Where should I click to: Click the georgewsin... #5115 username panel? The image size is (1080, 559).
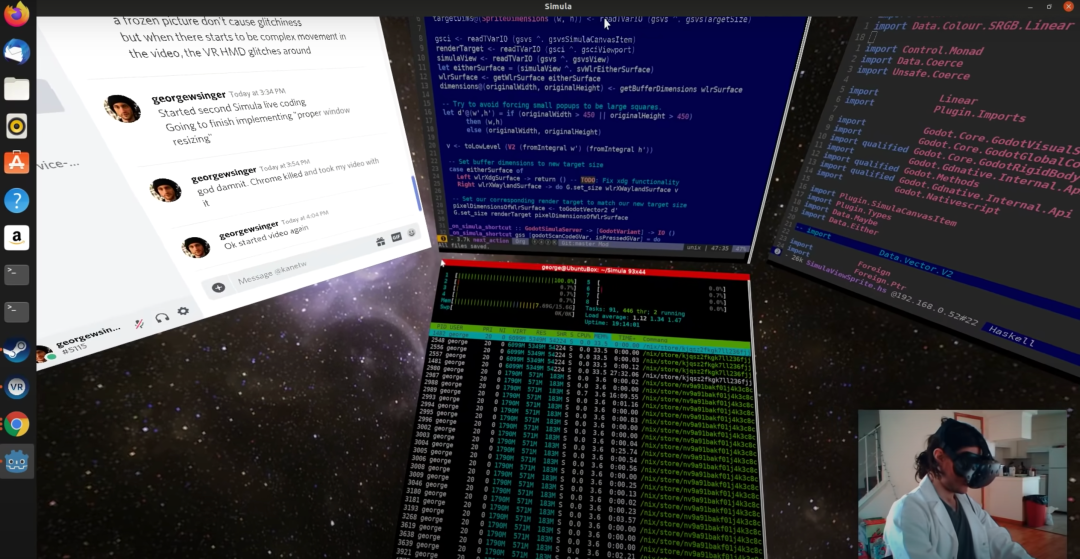click(89, 340)
